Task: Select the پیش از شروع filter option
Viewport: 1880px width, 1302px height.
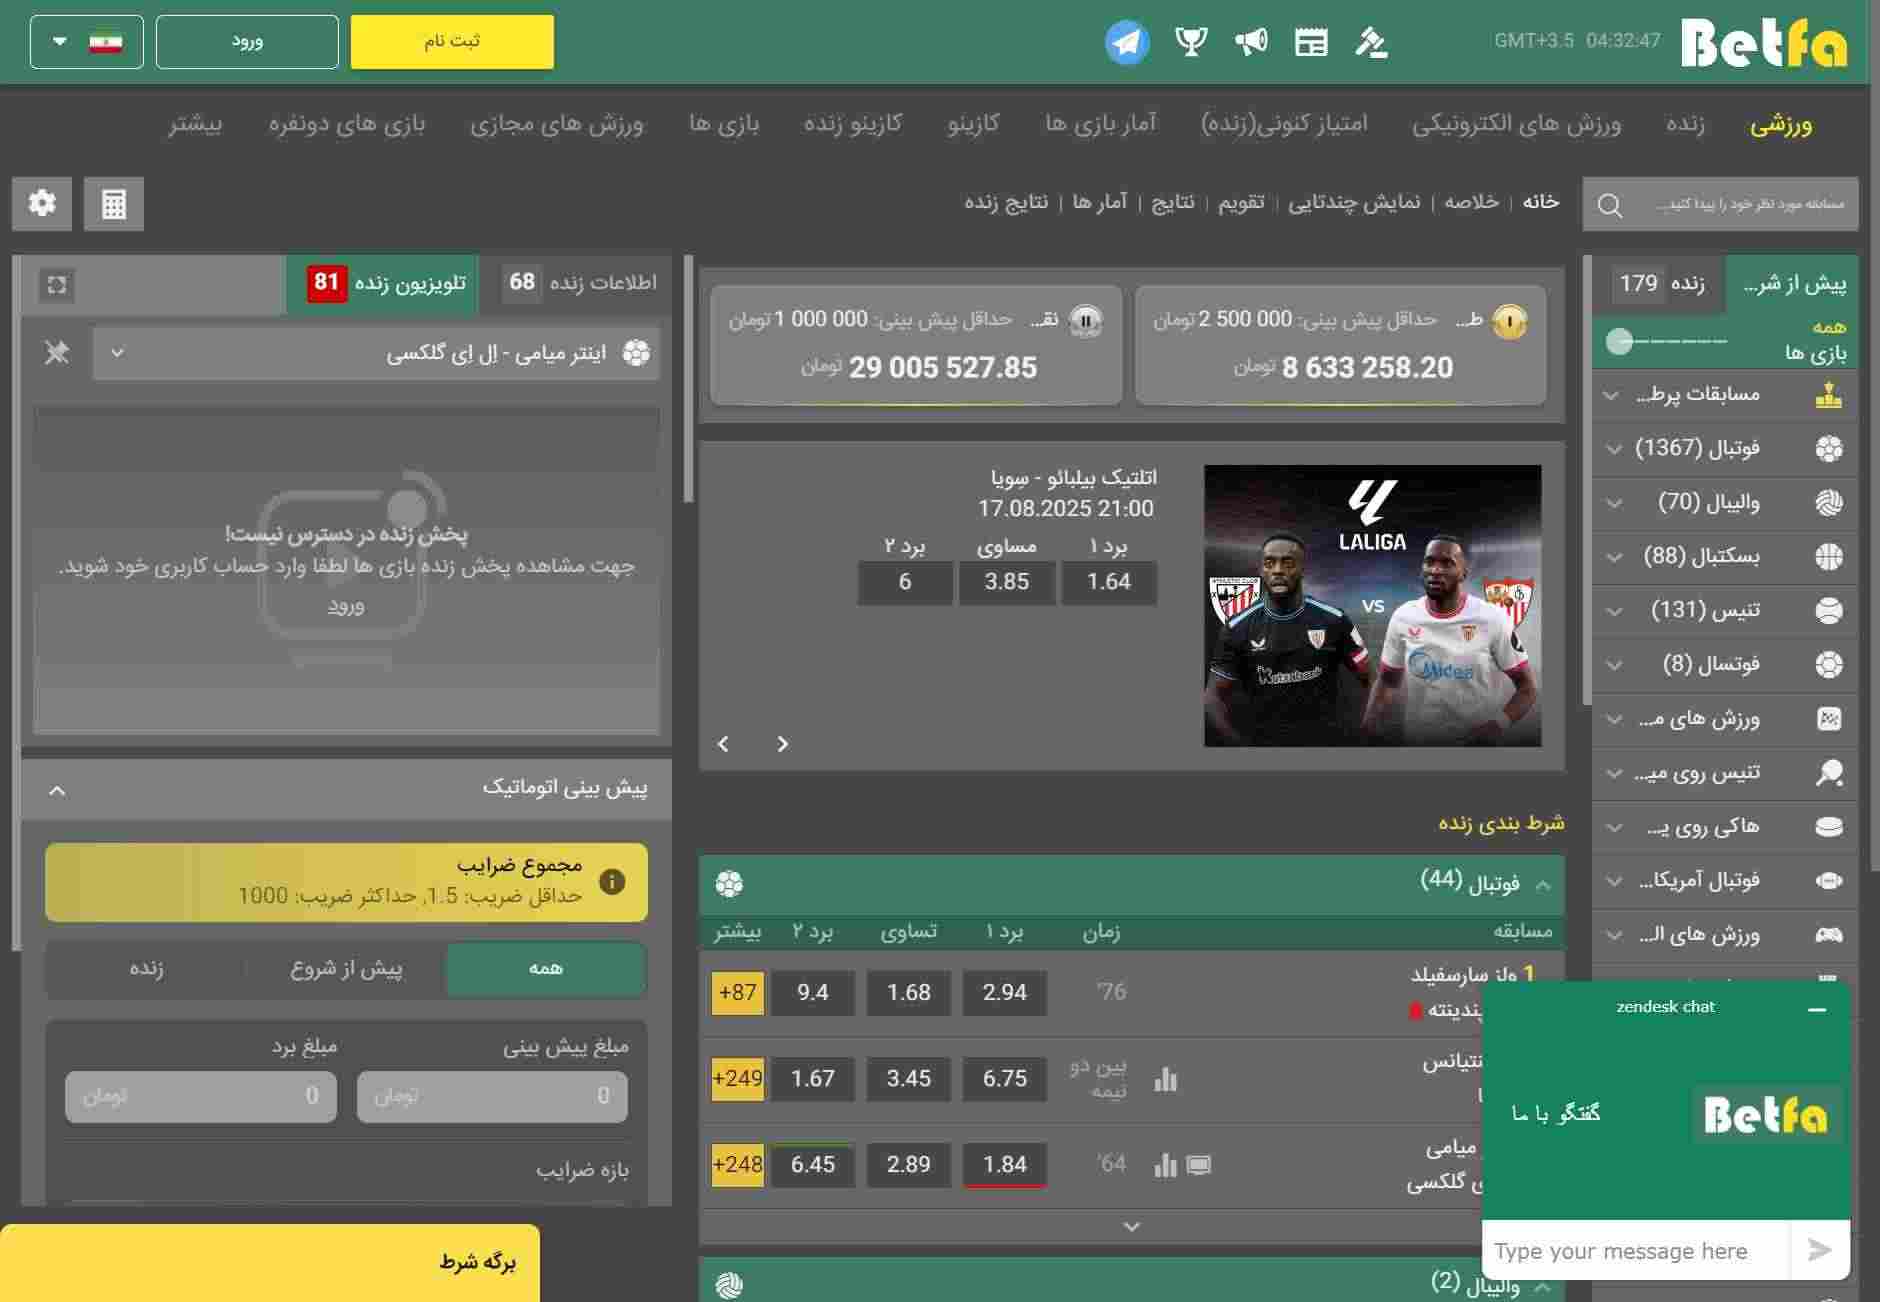Action: pyautogui.click(x=346, y=968)
